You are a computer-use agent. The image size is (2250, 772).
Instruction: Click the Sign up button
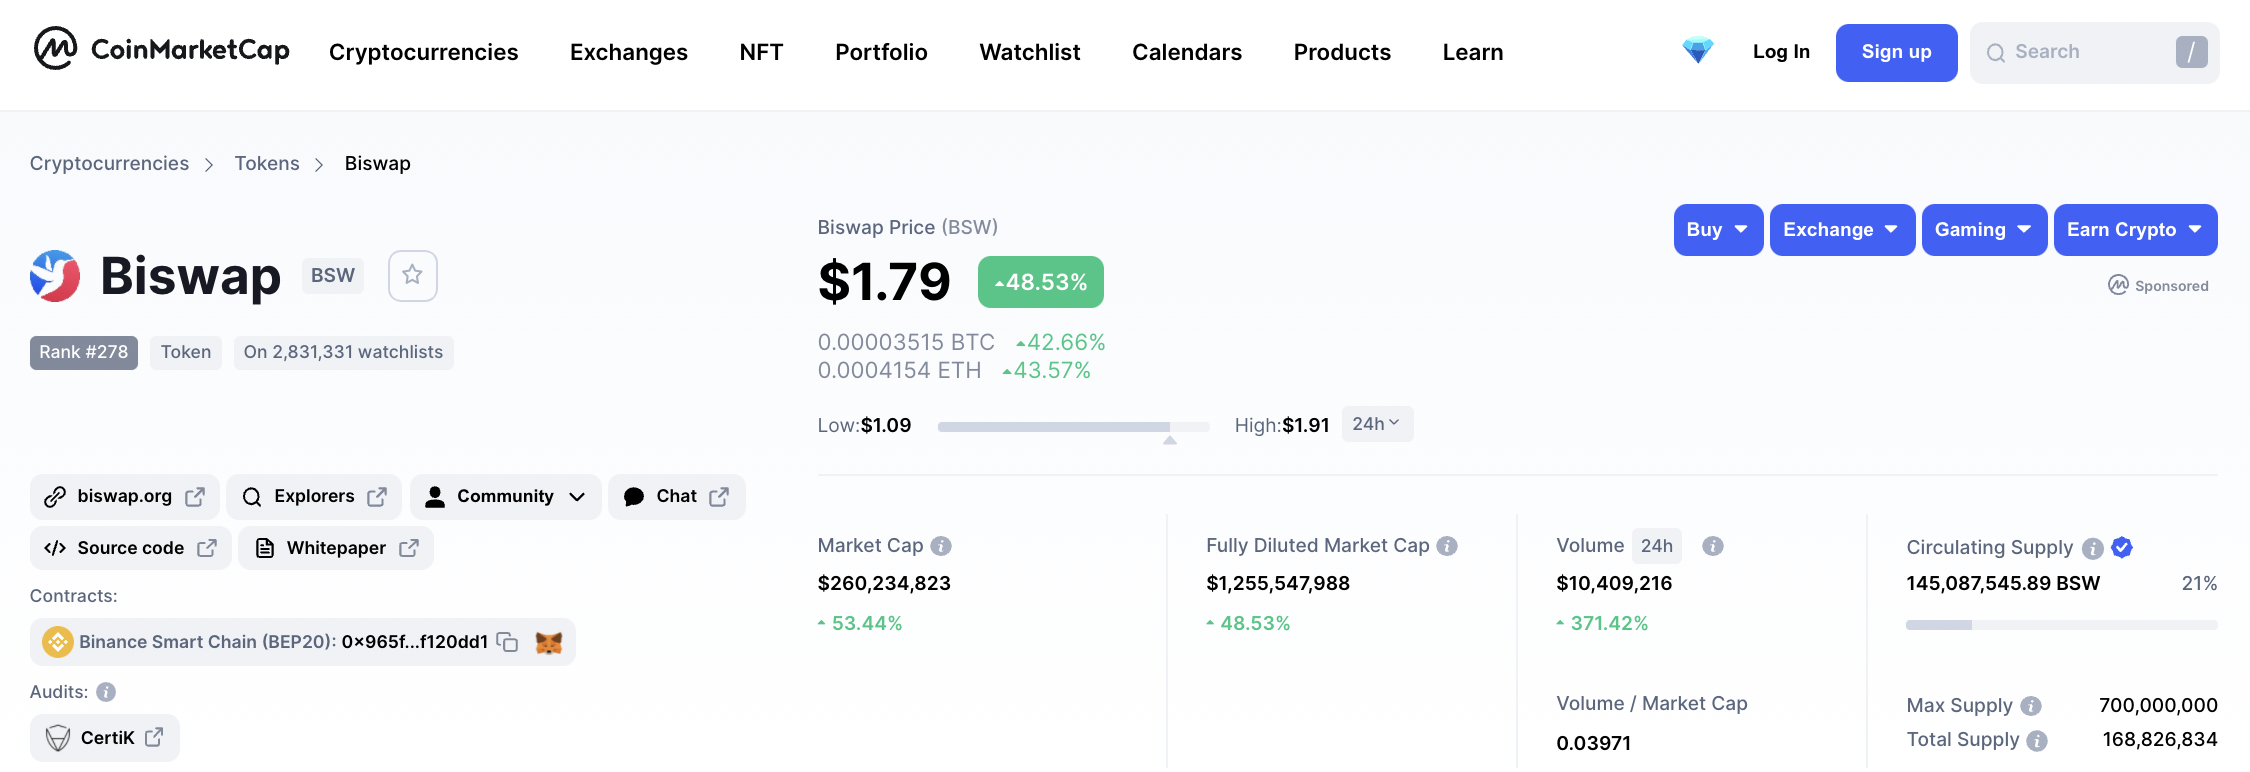tap(1896, 52)
